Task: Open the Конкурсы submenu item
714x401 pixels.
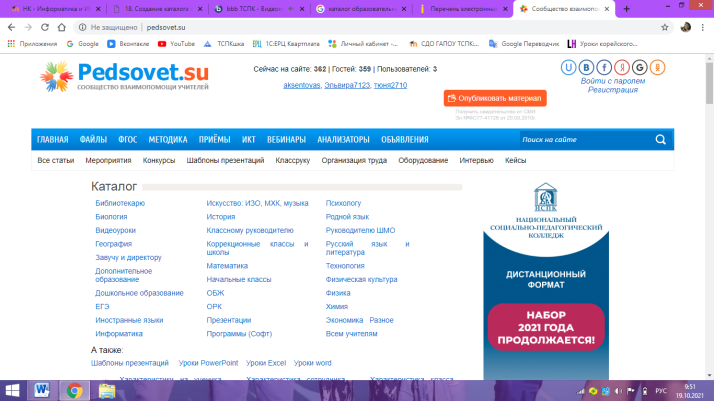Action: 158,160
